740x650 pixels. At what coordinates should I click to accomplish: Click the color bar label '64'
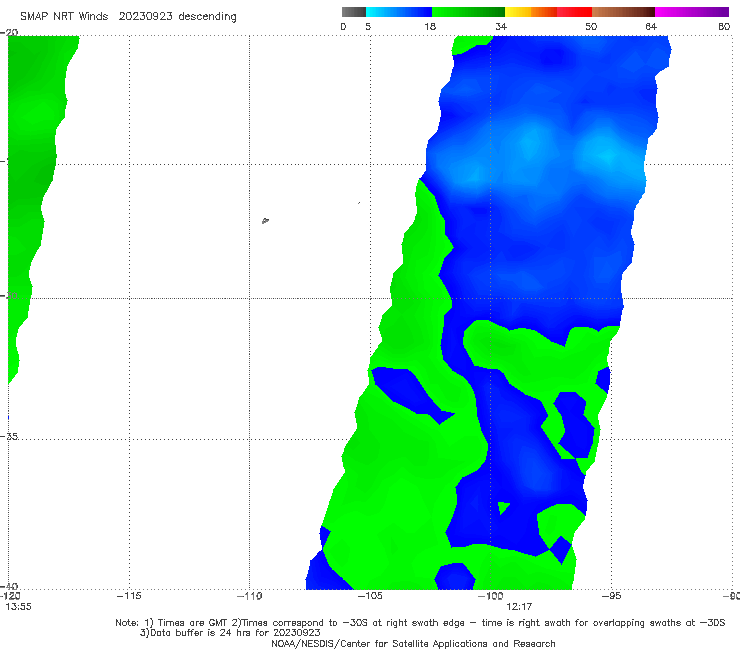(x=651, y=27)
